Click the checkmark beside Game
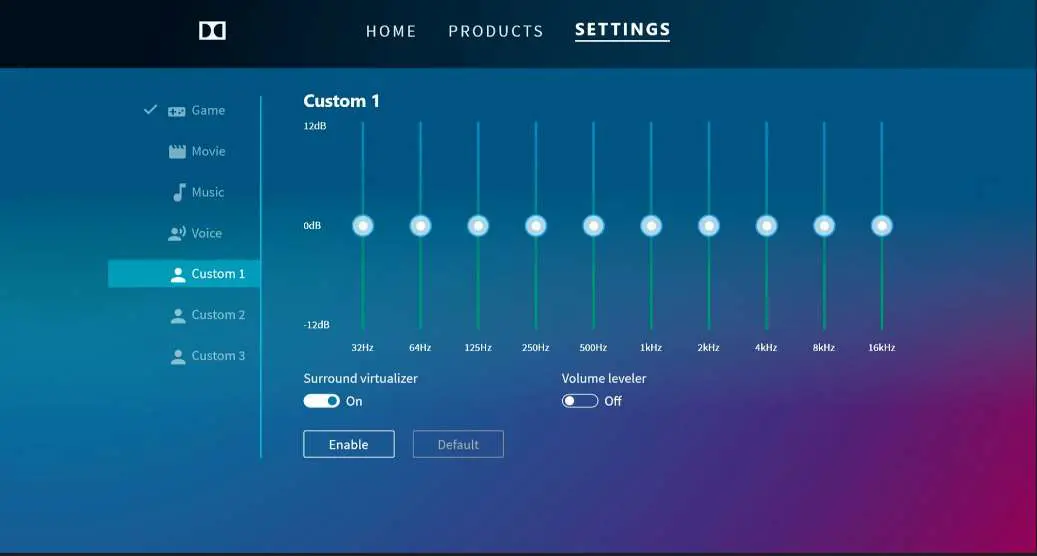This screenshot has width=1037, height=556. 150,110
